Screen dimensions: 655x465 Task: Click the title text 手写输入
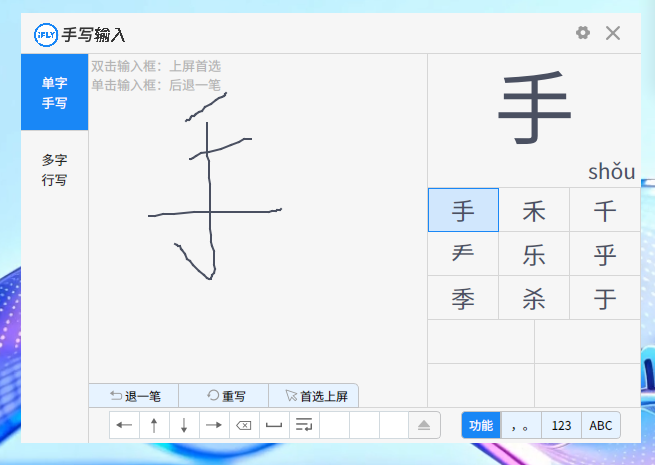[x=94, y=35]
